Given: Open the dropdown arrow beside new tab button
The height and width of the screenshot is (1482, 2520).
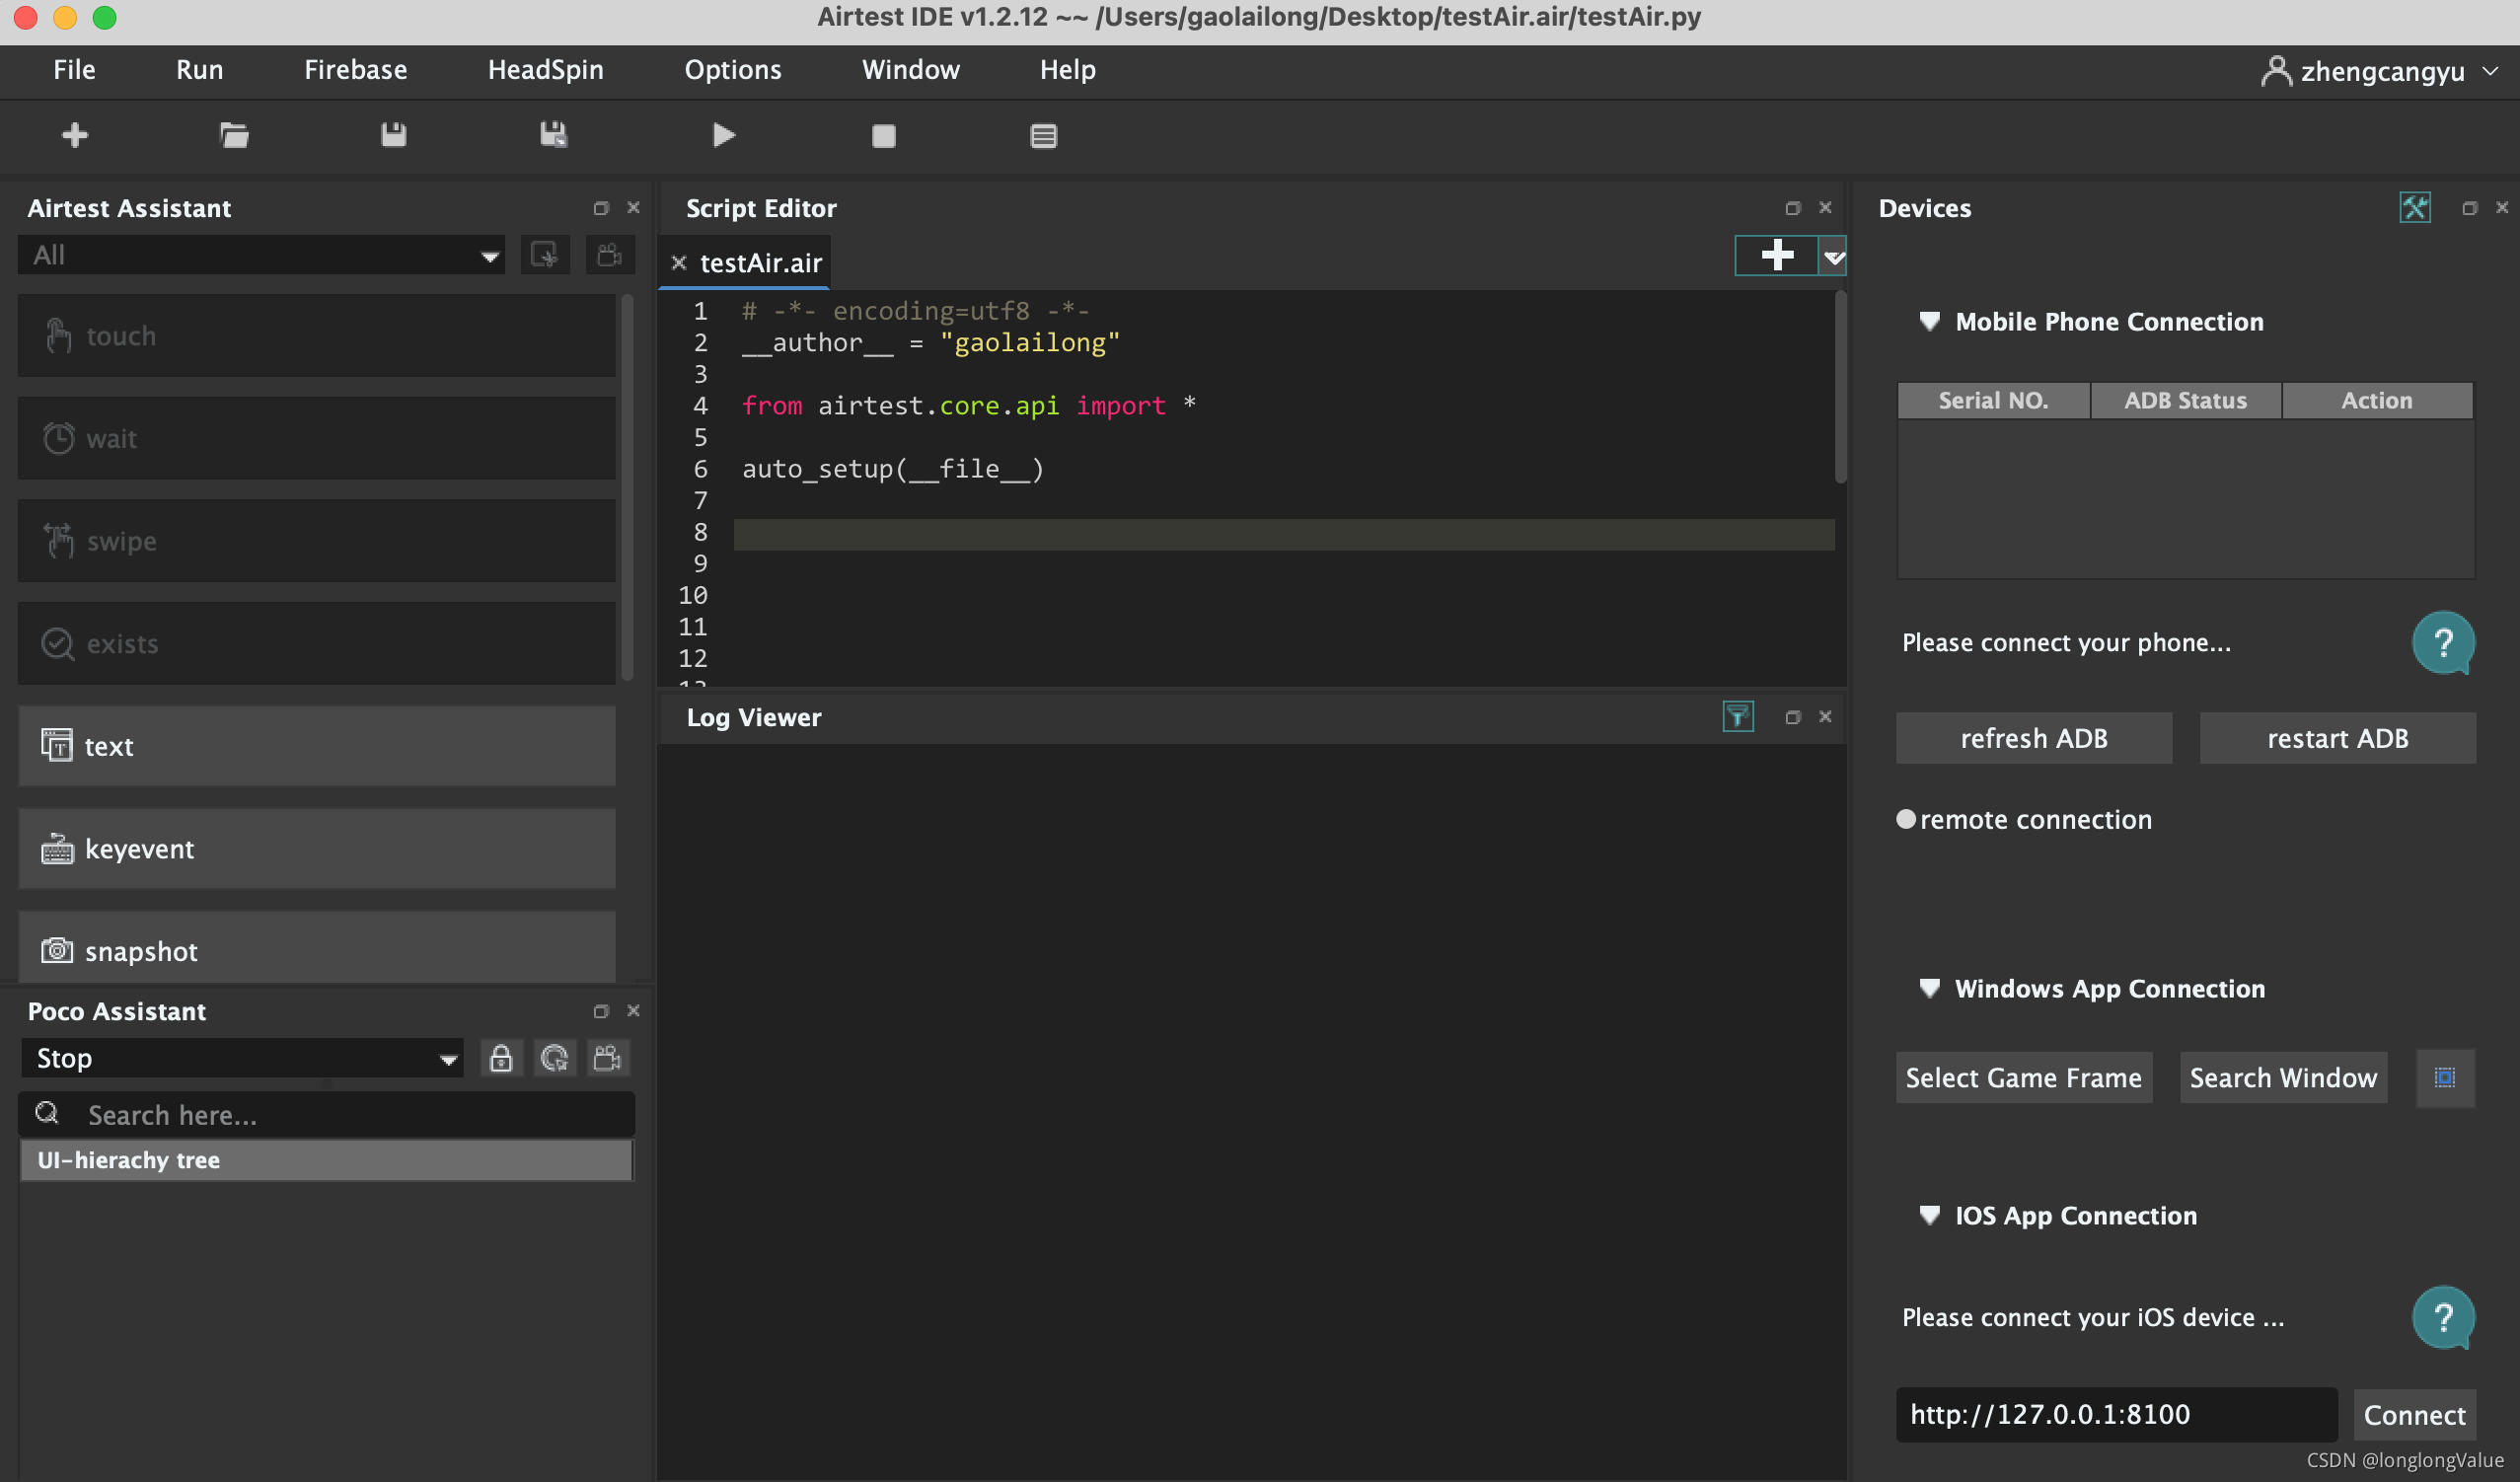Looking at the screenshot, I should [1833, 256].
